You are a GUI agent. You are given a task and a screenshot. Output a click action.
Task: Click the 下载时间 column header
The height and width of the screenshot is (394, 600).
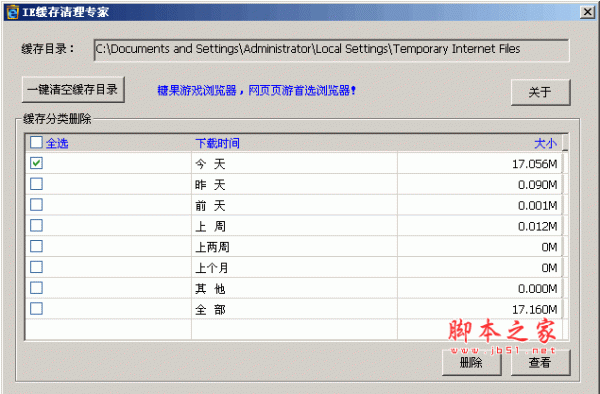coord(217,143)
